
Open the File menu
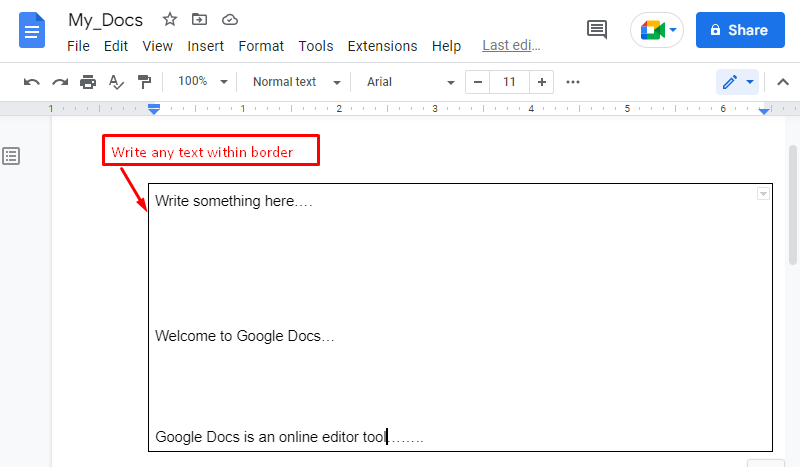[x=78, y=46]
